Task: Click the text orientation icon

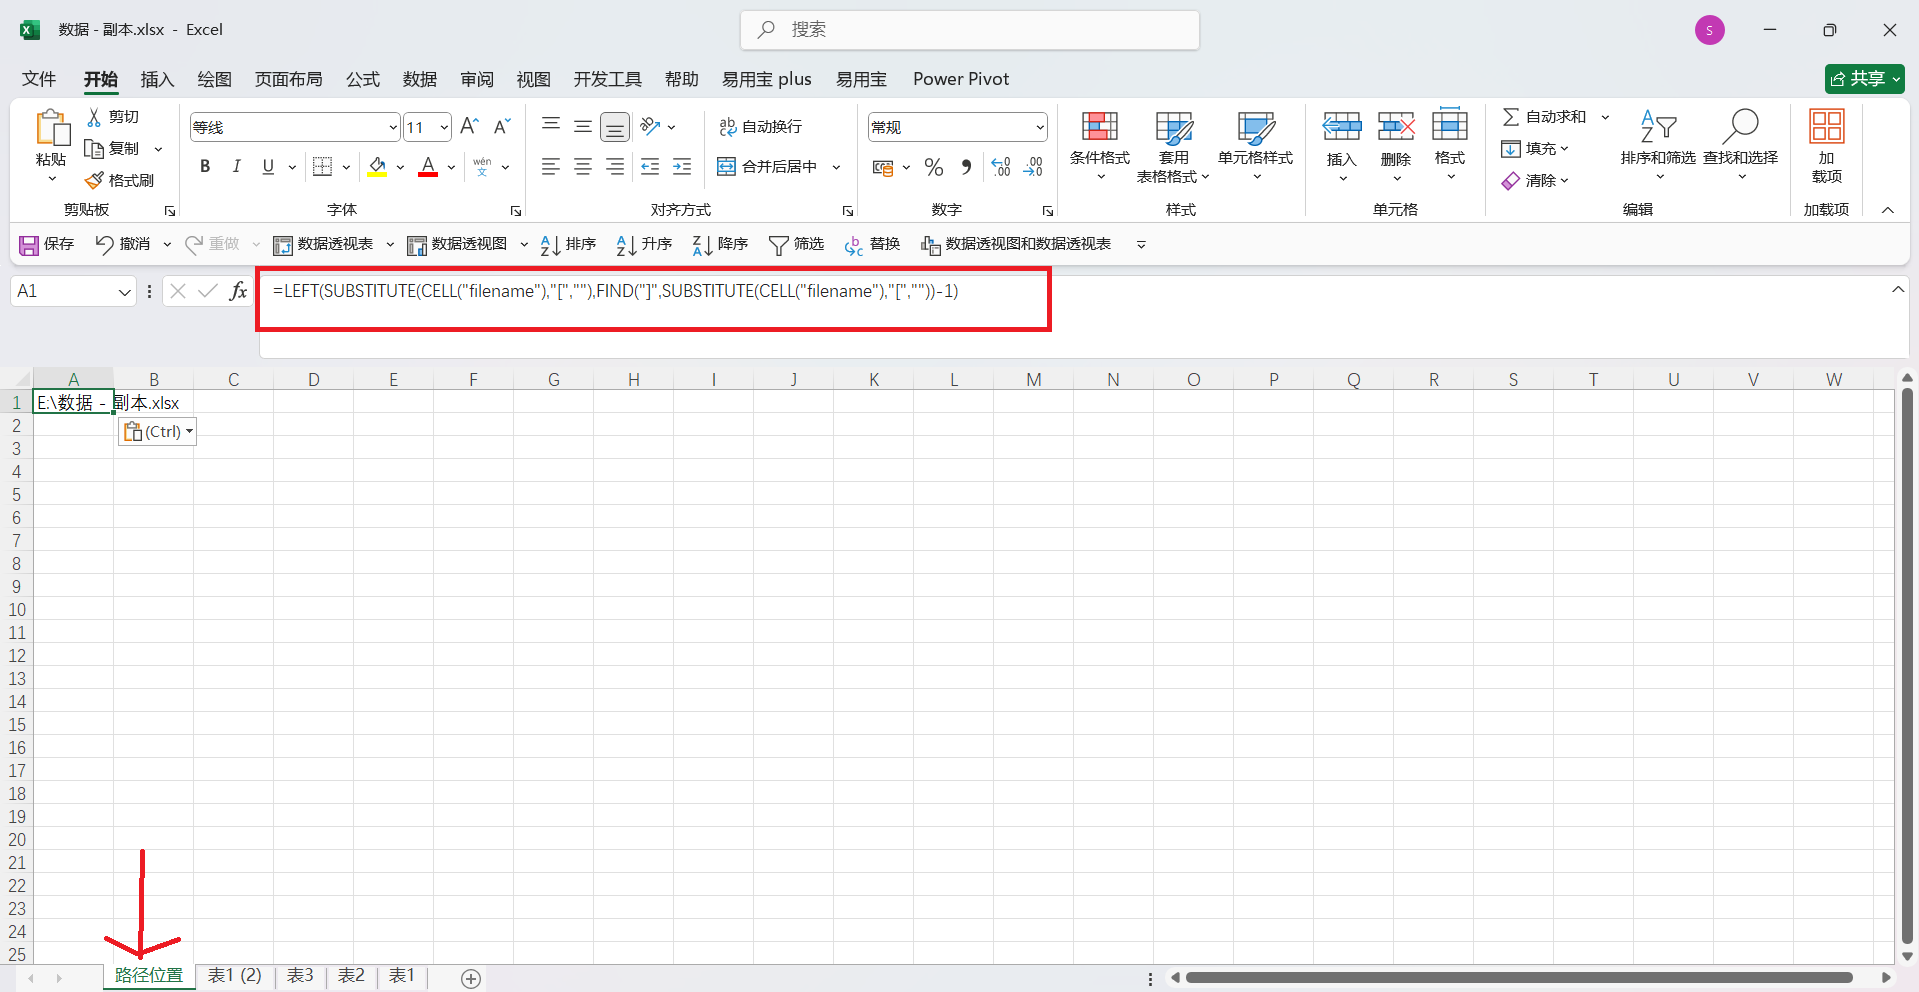Action: [650, 126]
